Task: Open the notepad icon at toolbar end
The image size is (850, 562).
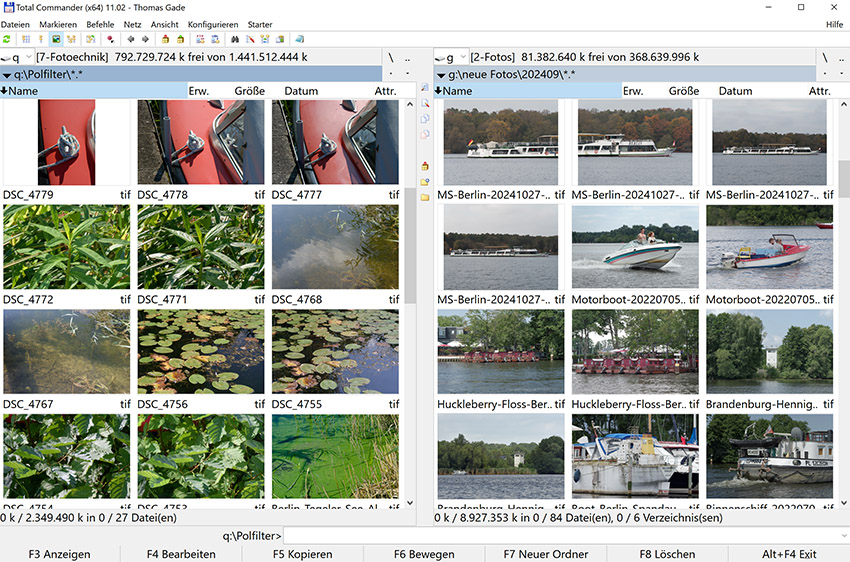Action: (x=300, y=39)
